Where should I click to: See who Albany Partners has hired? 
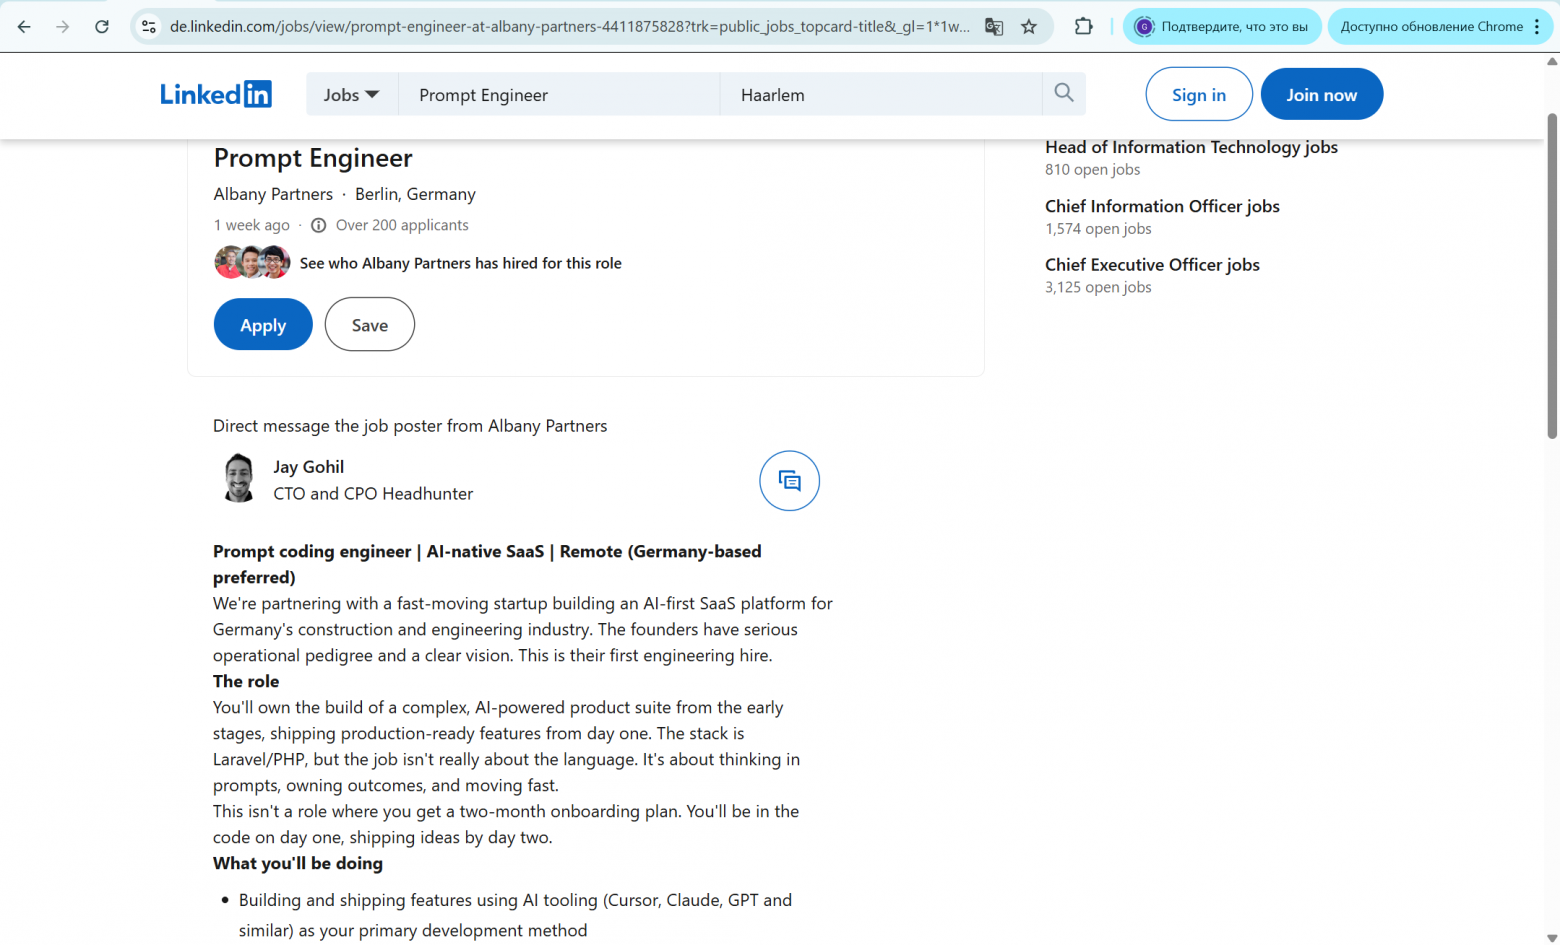pyautogui.click(x=461, y=263)
